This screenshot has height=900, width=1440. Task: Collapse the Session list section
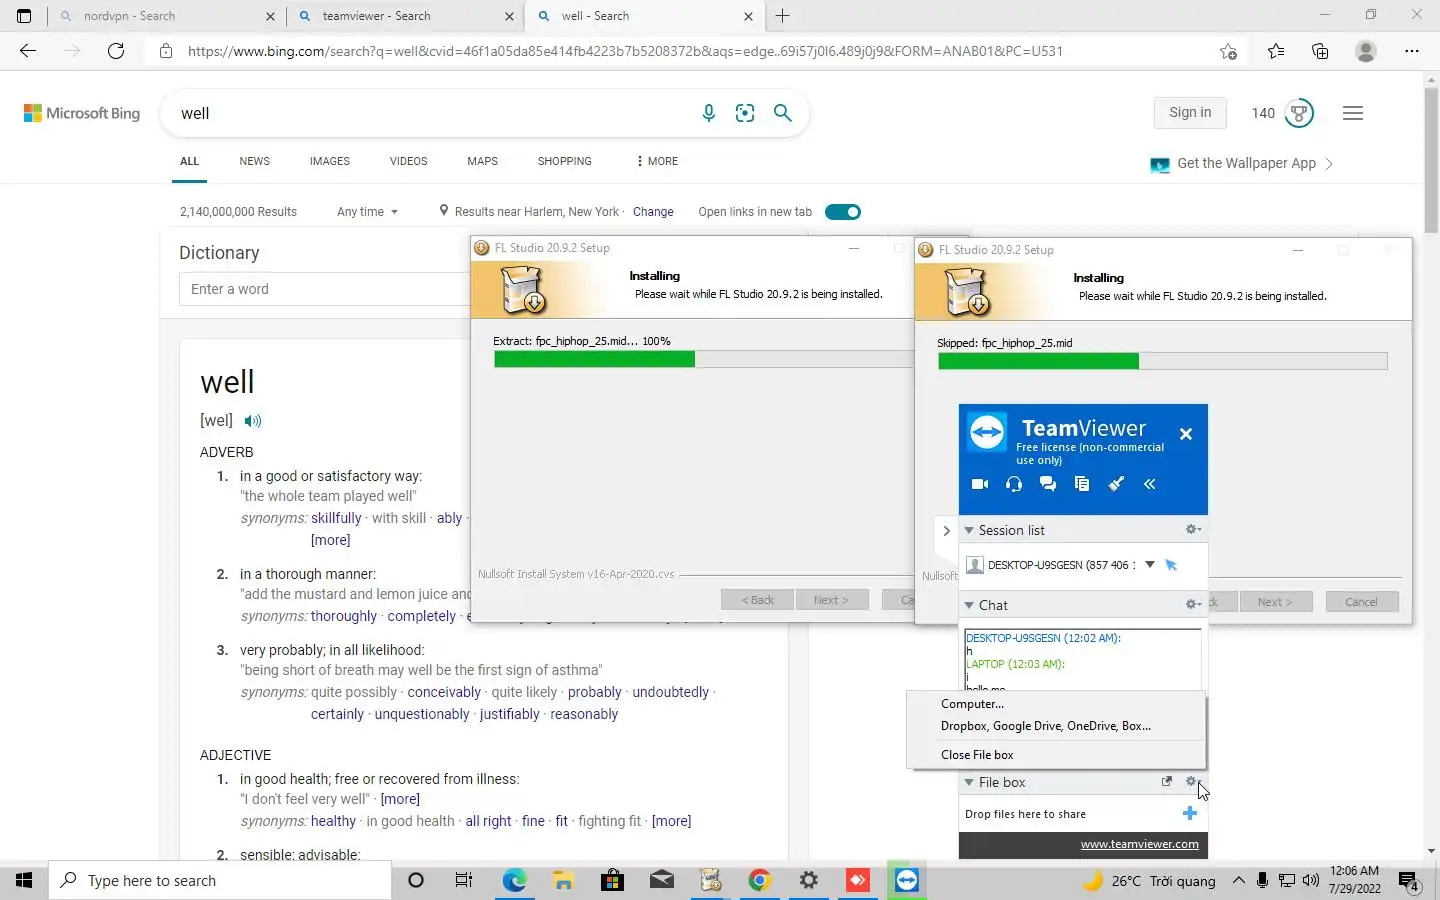coord(969,530)
